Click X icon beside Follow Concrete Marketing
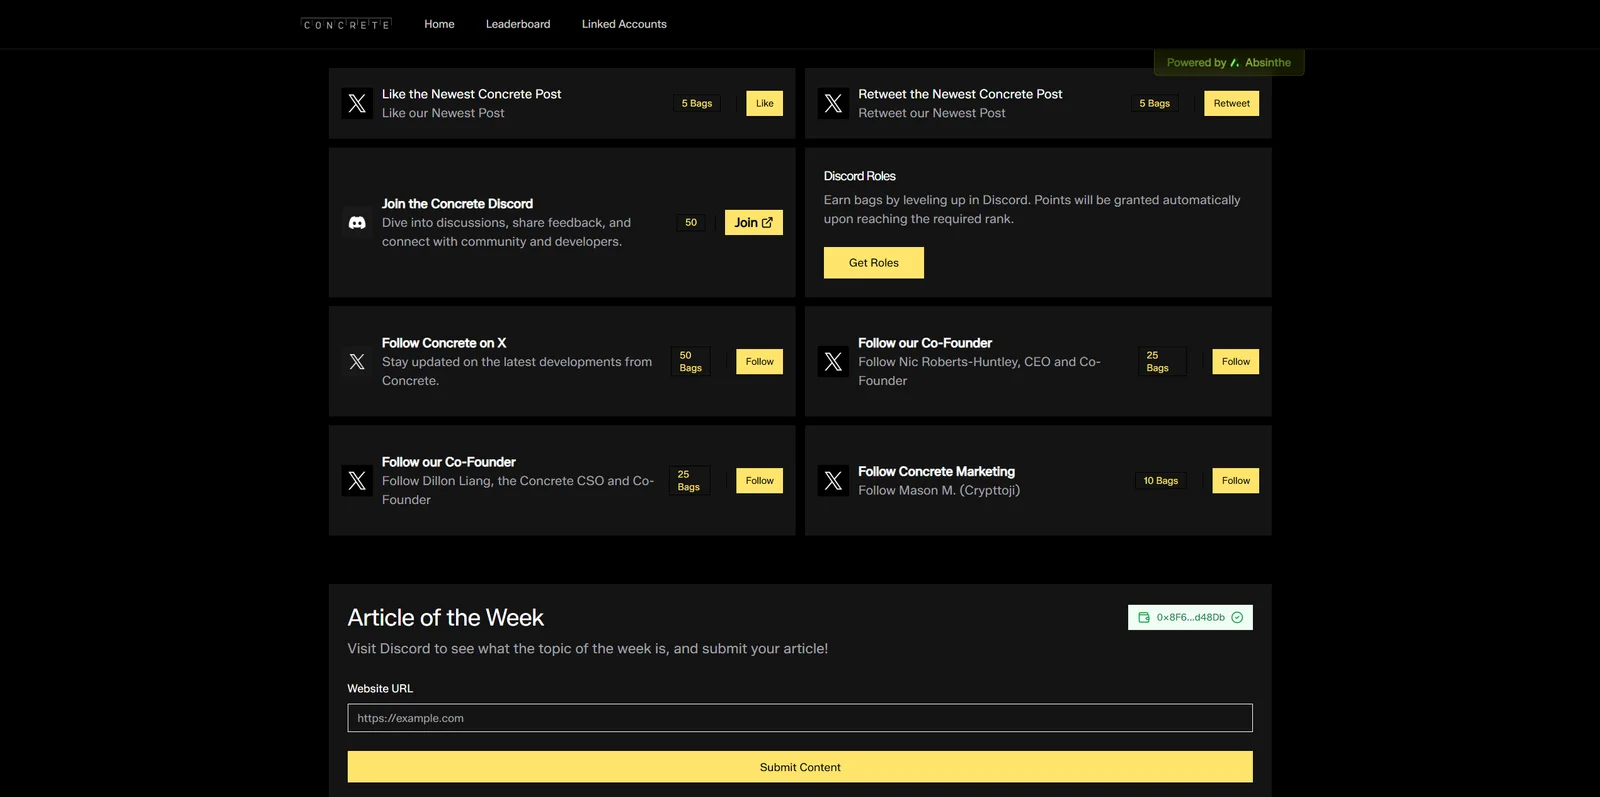The height and width of the screenshot is (797, 1600). click(x=833, y=481)
